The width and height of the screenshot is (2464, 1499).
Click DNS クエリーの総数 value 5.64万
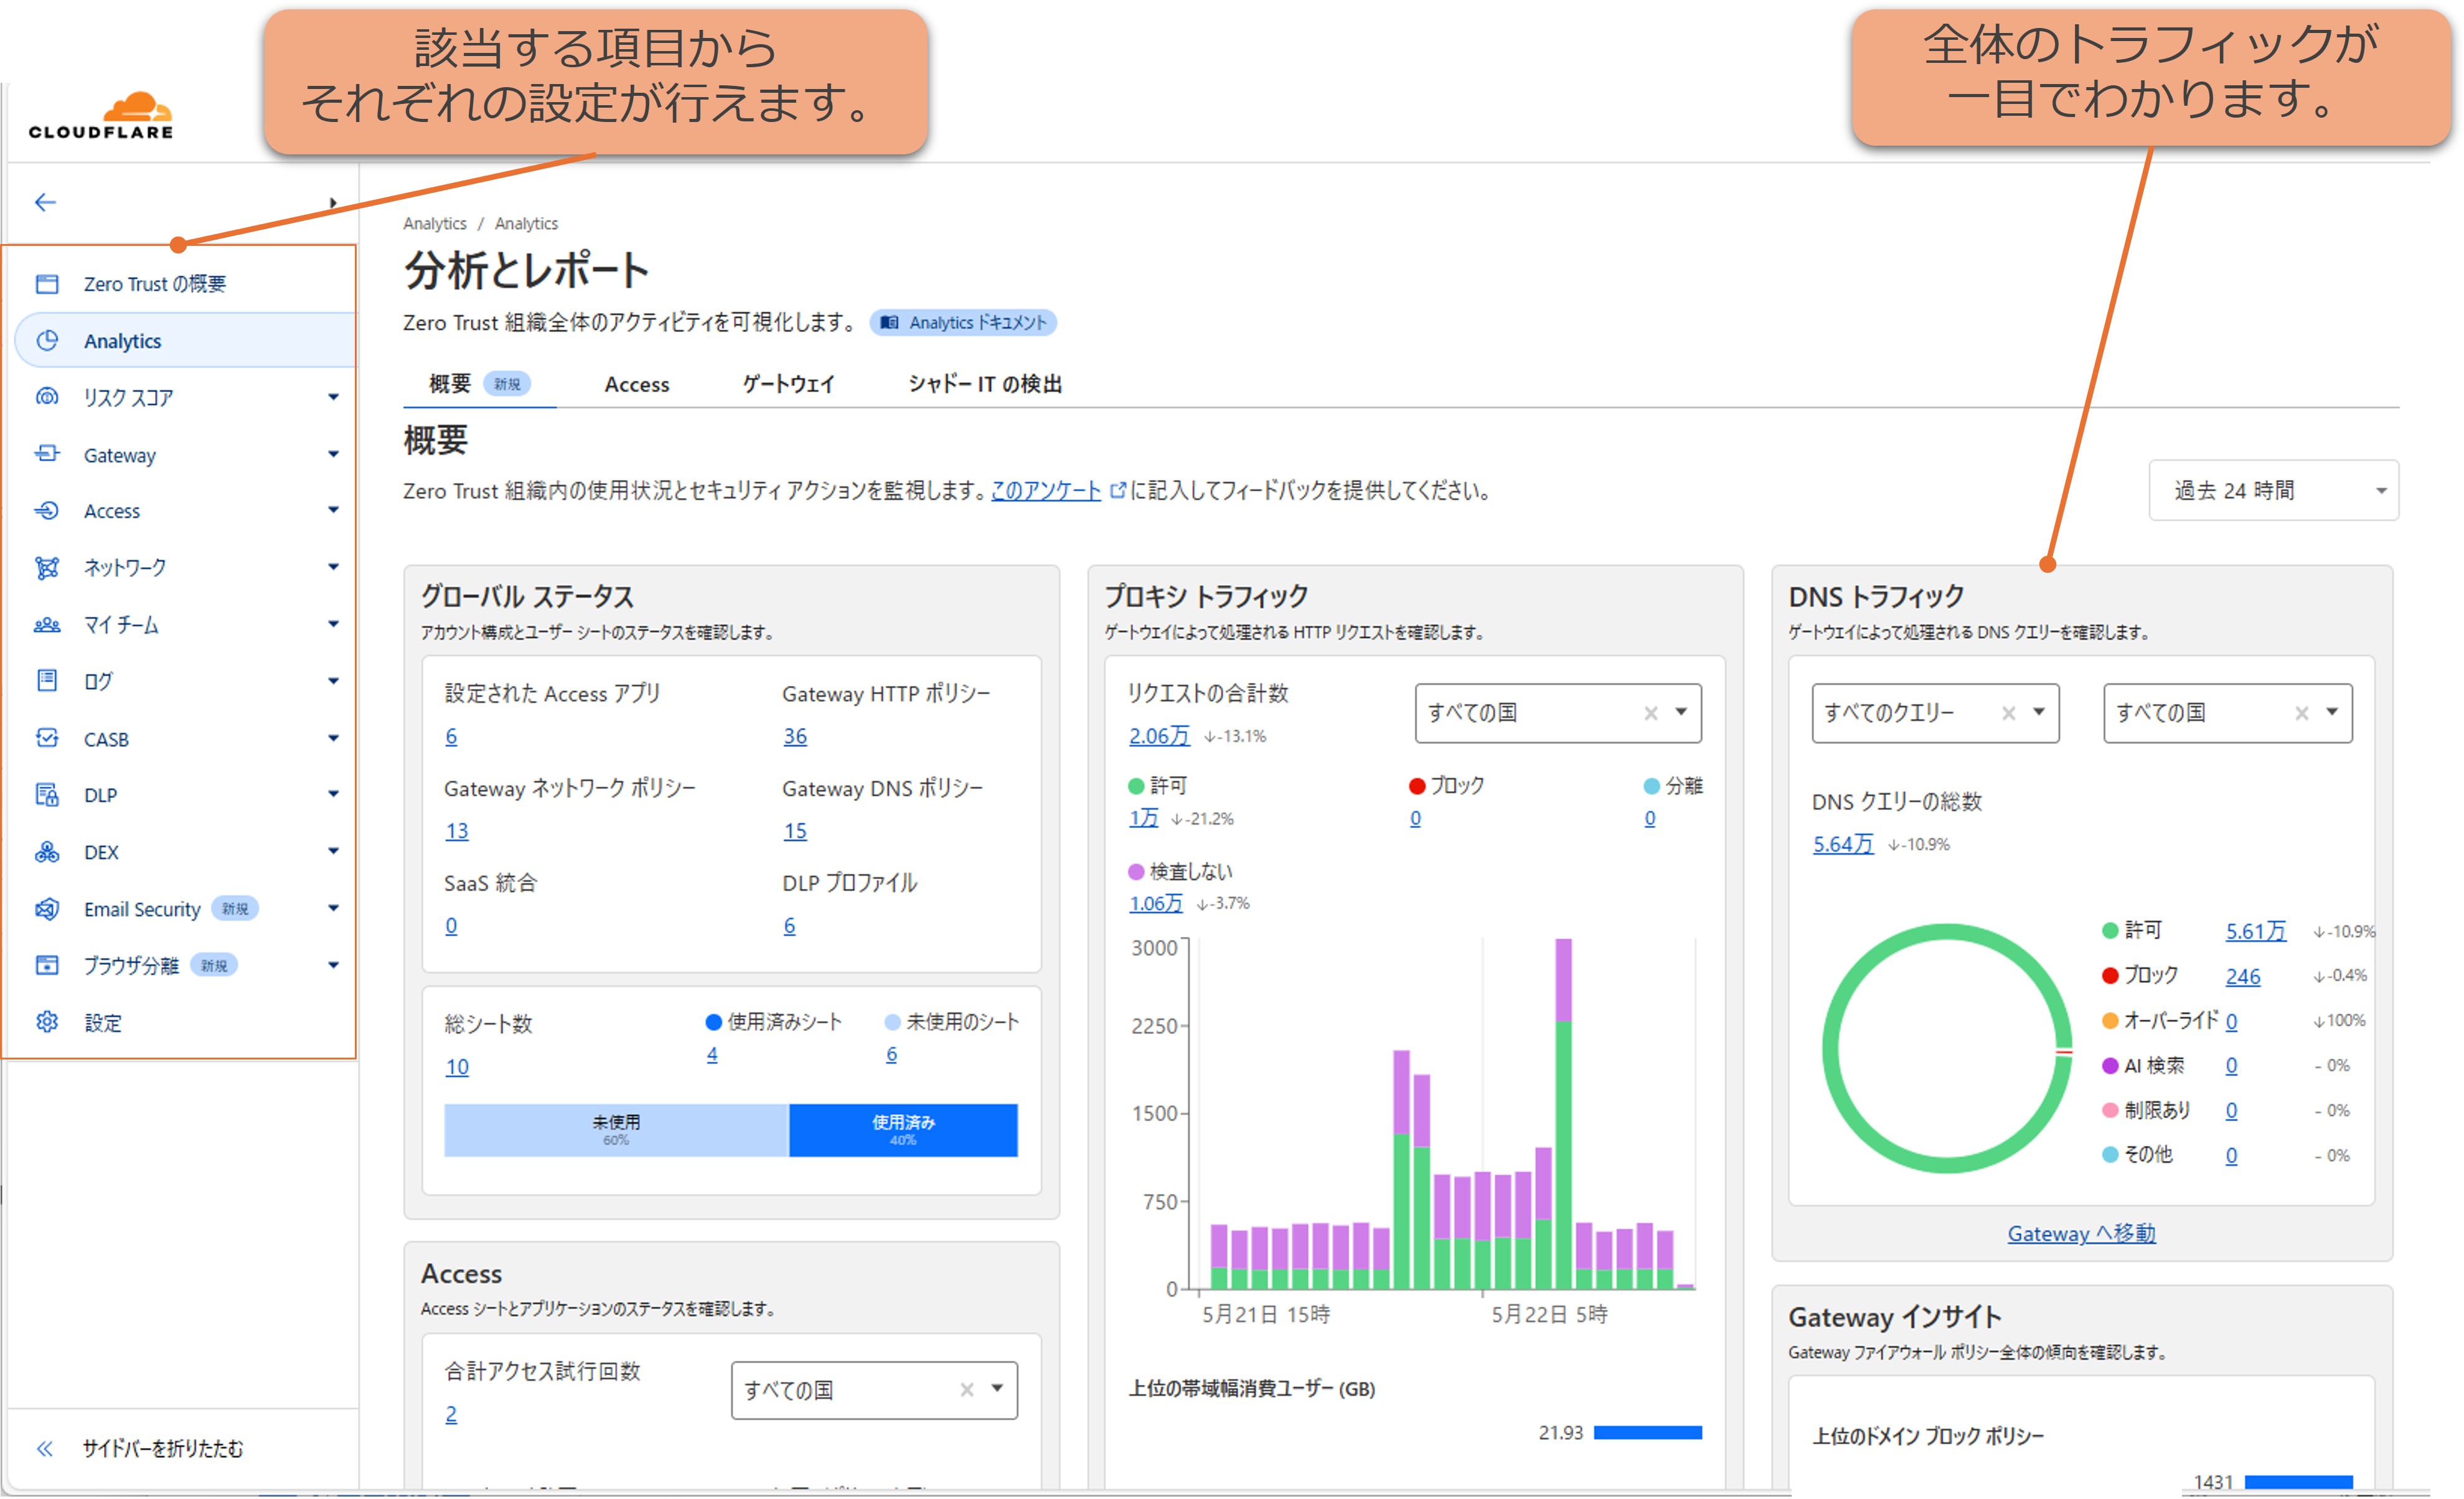(x=1843, y=845)
